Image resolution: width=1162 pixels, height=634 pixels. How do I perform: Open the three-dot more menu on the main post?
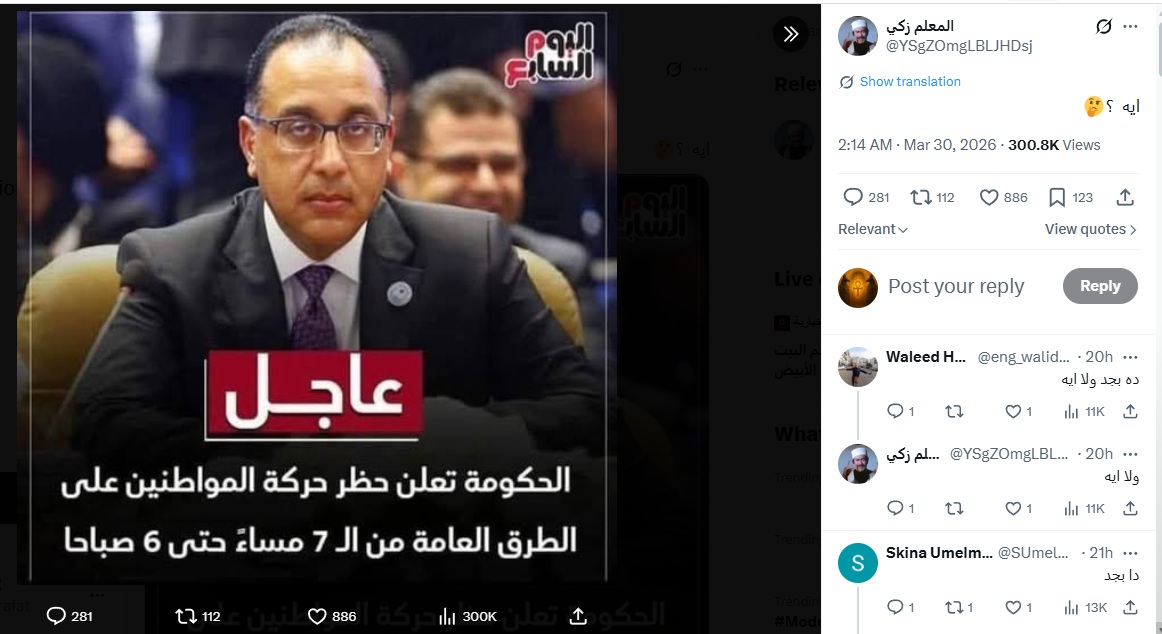tap(1130, 27)
